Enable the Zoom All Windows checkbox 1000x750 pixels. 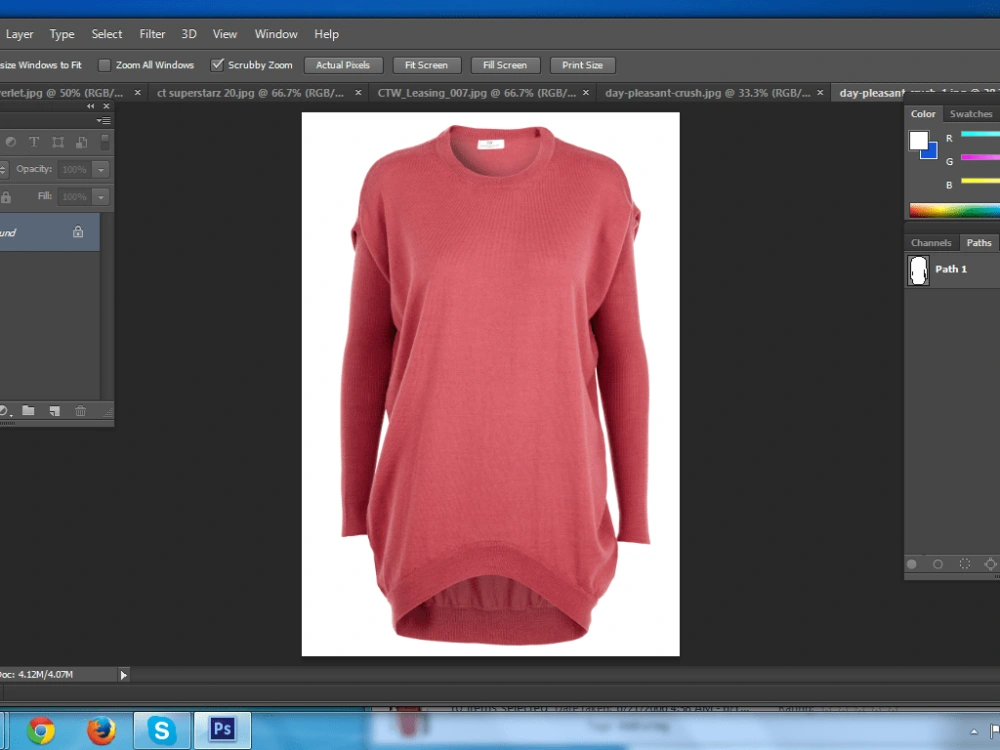tap(105, 65)
